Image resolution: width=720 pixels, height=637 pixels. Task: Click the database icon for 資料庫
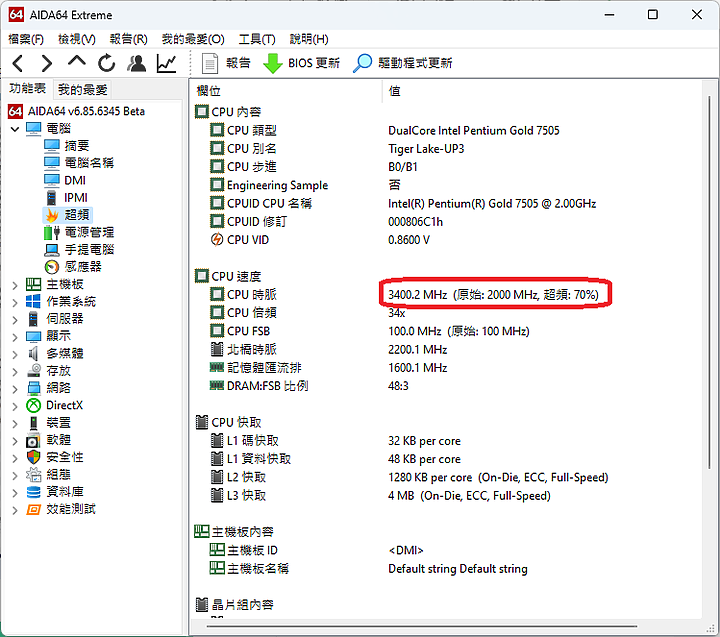[x=34, y=492]
